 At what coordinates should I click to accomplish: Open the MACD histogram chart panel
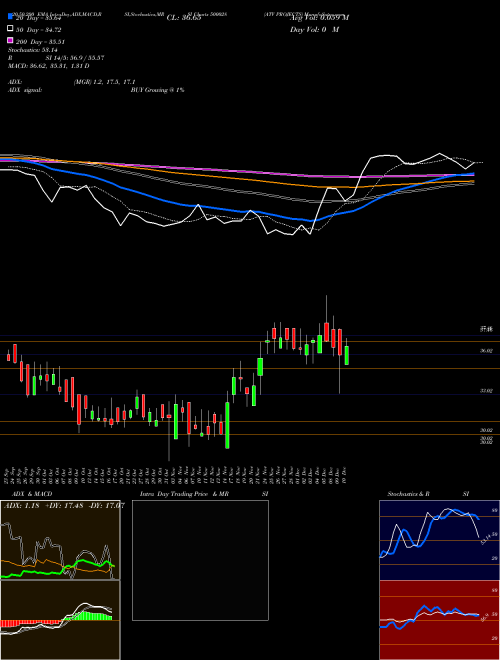(60, 620)
